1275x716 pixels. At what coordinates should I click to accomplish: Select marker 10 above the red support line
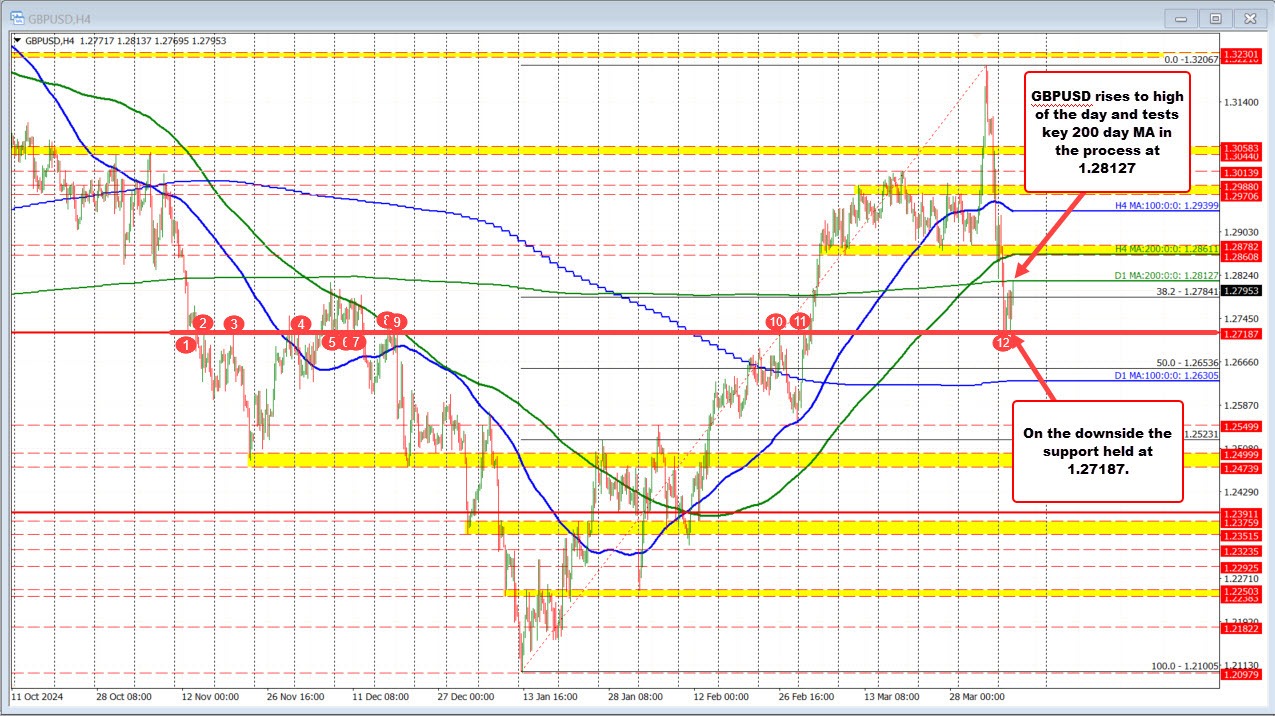(x=777, y=322)
